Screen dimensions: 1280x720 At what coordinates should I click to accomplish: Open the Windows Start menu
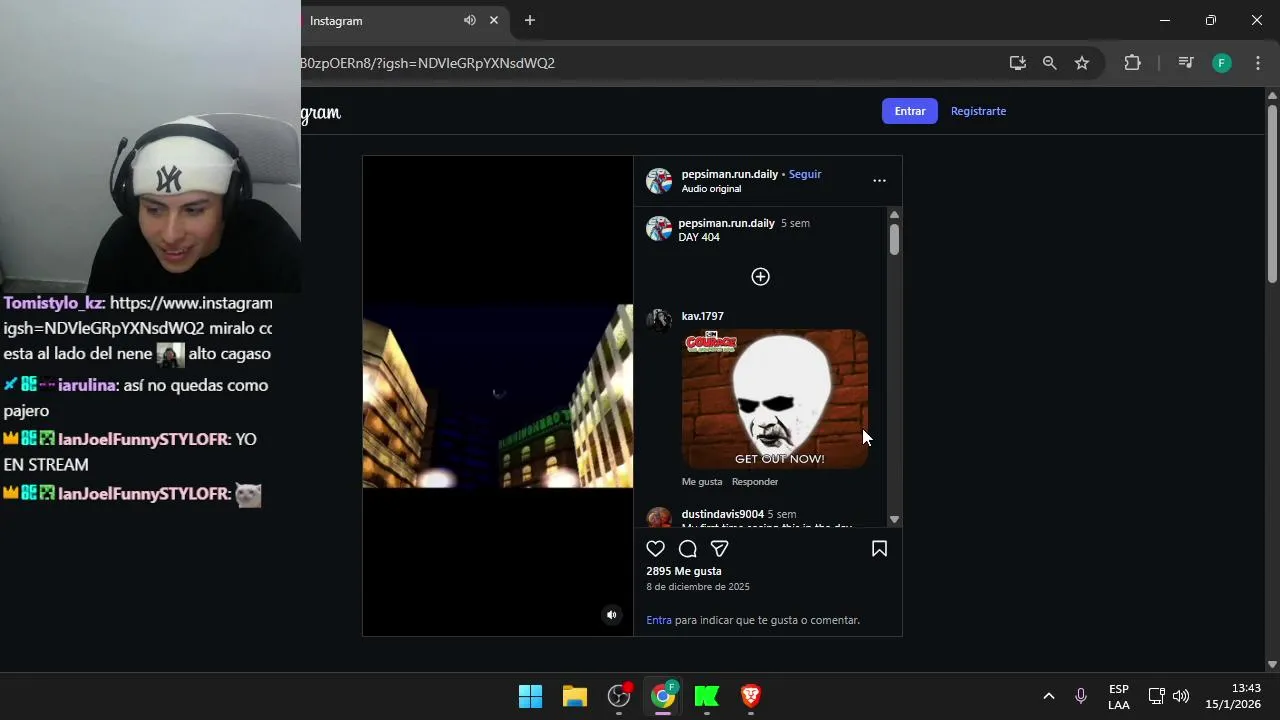(530, 696)
